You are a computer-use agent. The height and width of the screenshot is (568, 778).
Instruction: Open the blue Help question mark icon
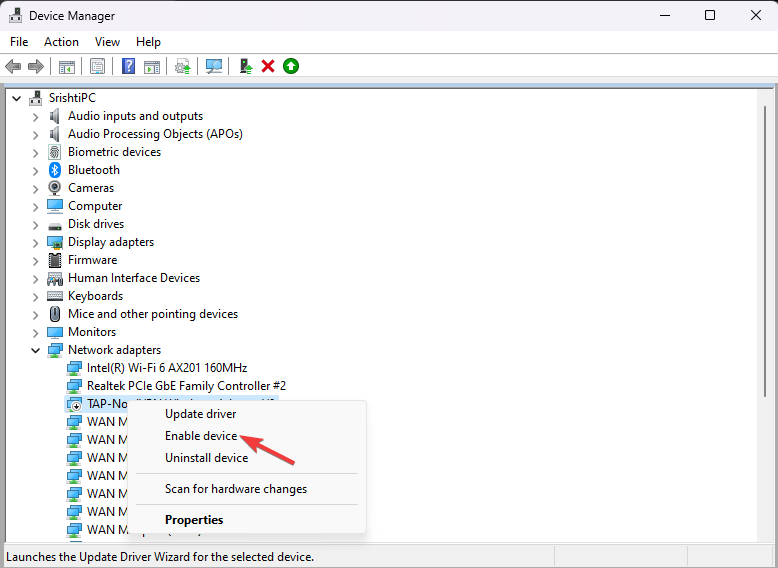coord(129,66)
